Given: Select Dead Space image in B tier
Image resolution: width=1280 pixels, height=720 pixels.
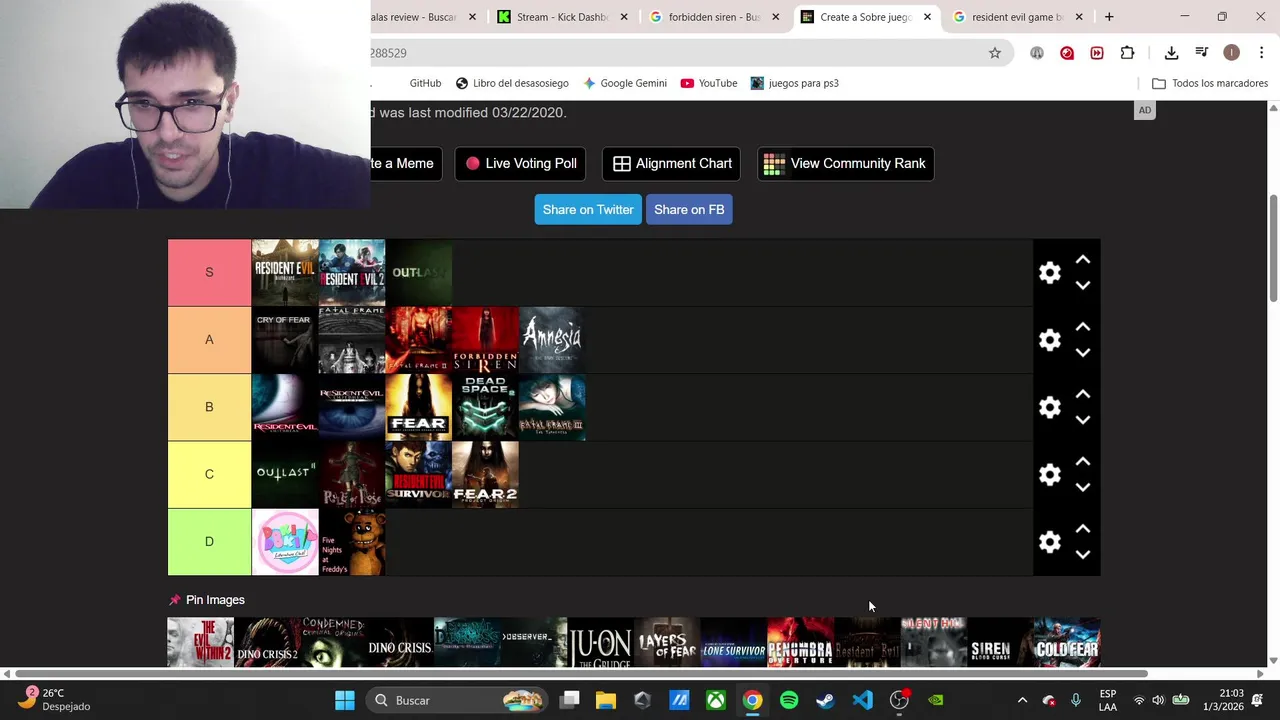Looking at the screenshot, I should pos(485,407).
